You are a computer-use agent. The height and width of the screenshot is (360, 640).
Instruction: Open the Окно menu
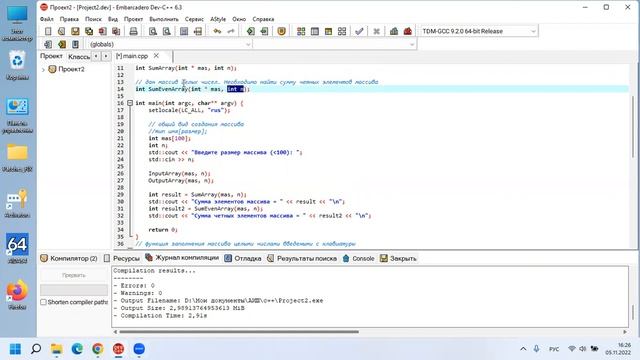[x=239, y=19]
